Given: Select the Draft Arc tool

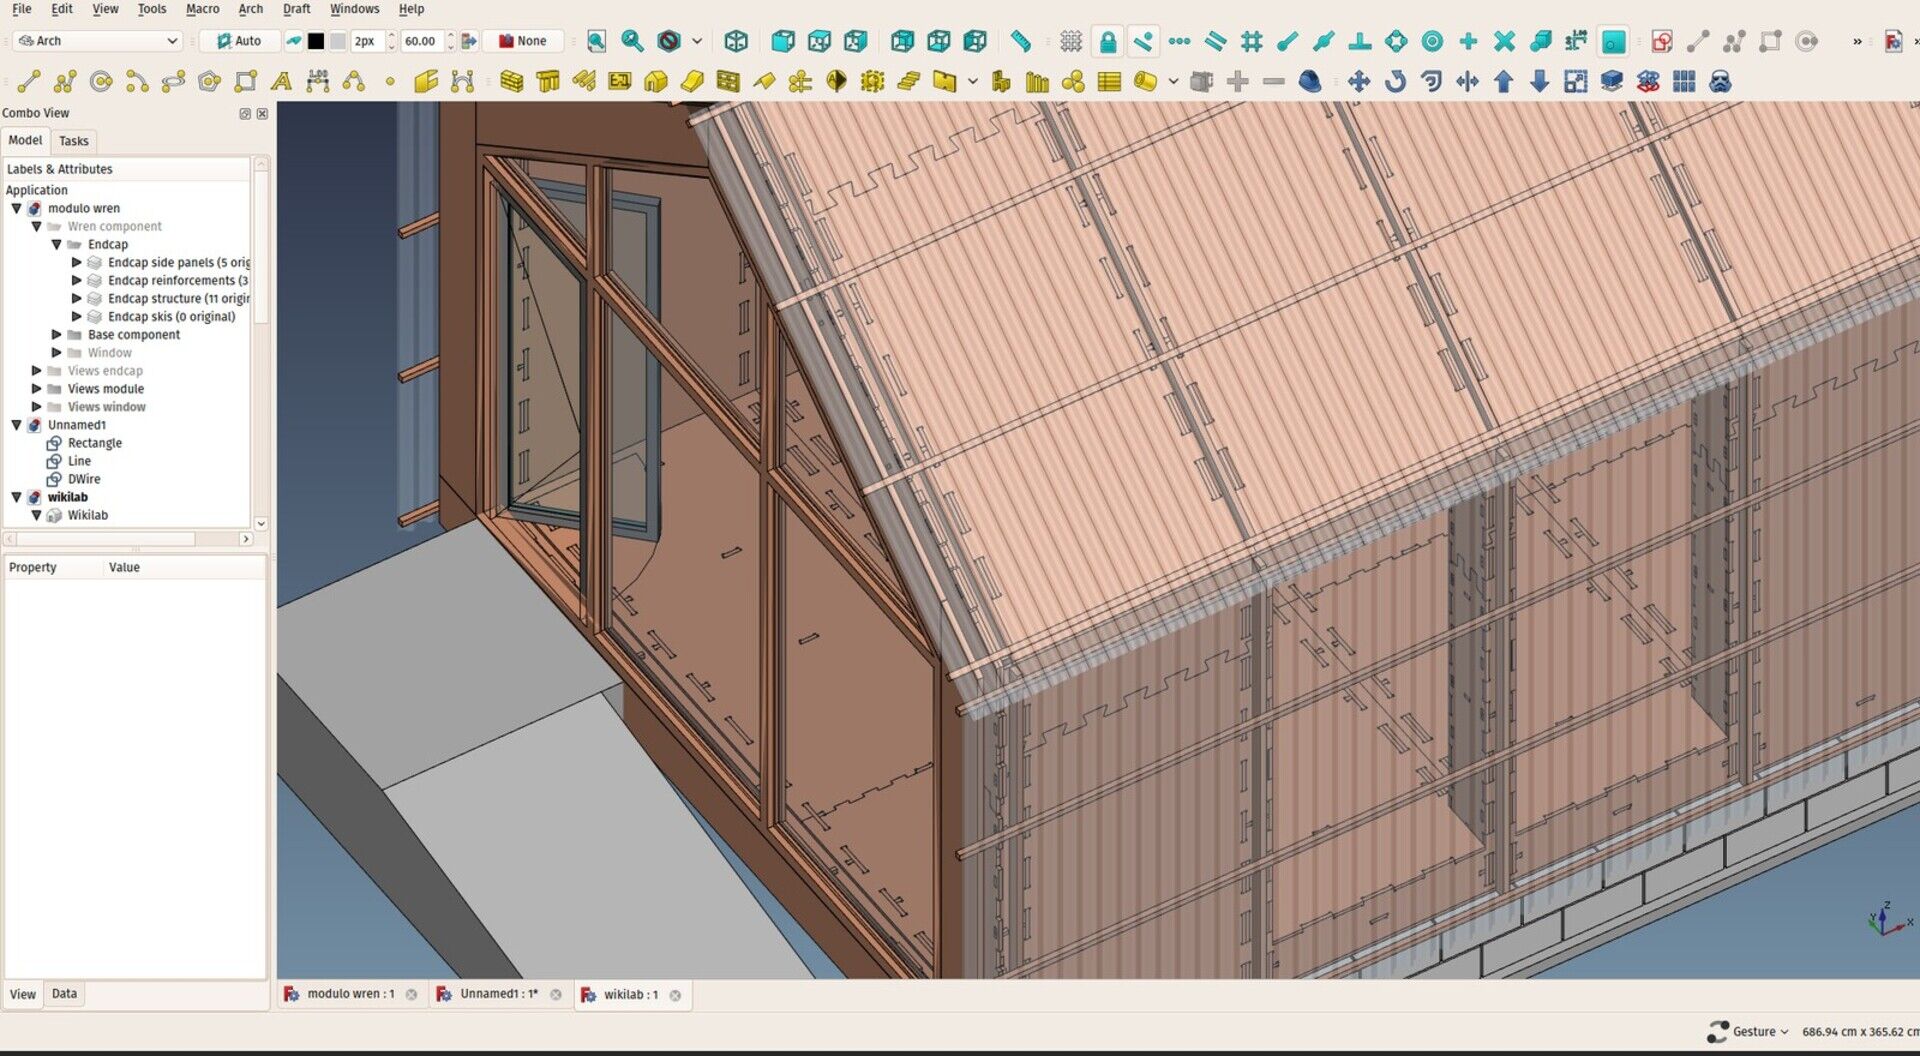Looking at the screenshot, I should pyautogui.click(x=137, y=82).
